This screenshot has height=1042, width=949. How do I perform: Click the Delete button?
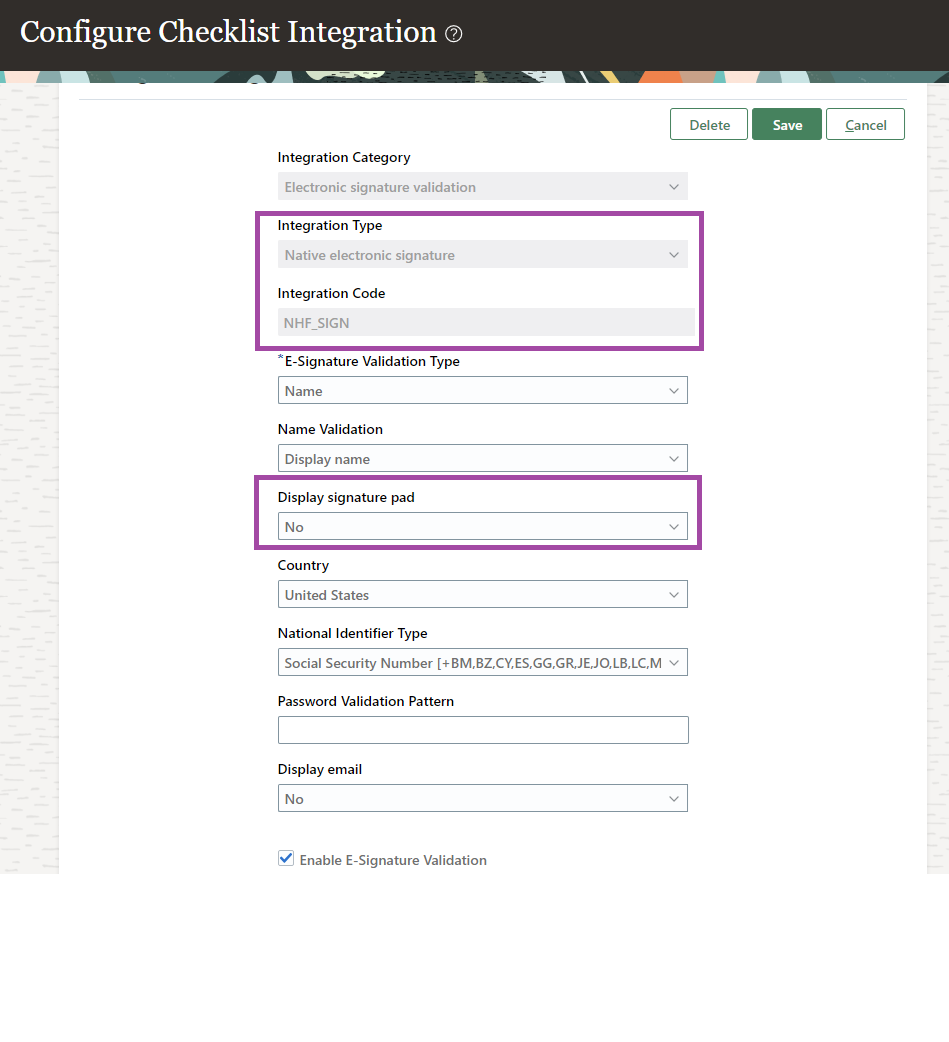tap(709, 124)
